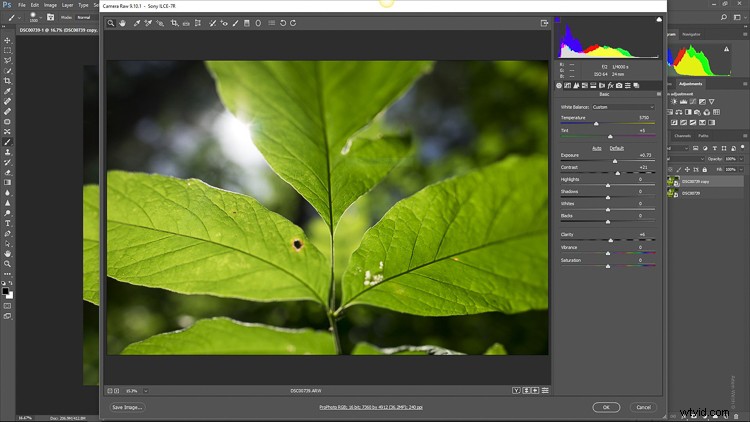Screen dimensions: 750x422
Task: Rotate image clockwise
Action: click(293, 23)
